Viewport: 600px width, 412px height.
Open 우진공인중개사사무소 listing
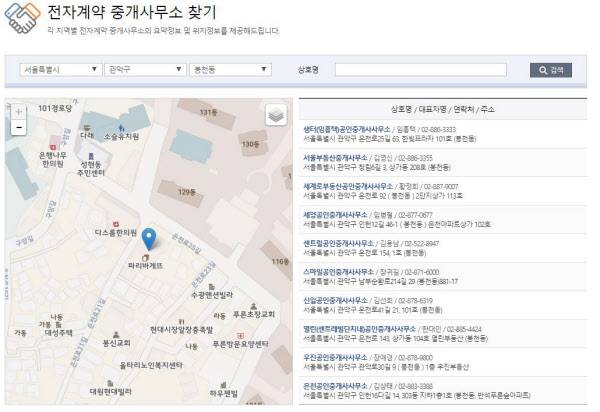coord(335,357)
